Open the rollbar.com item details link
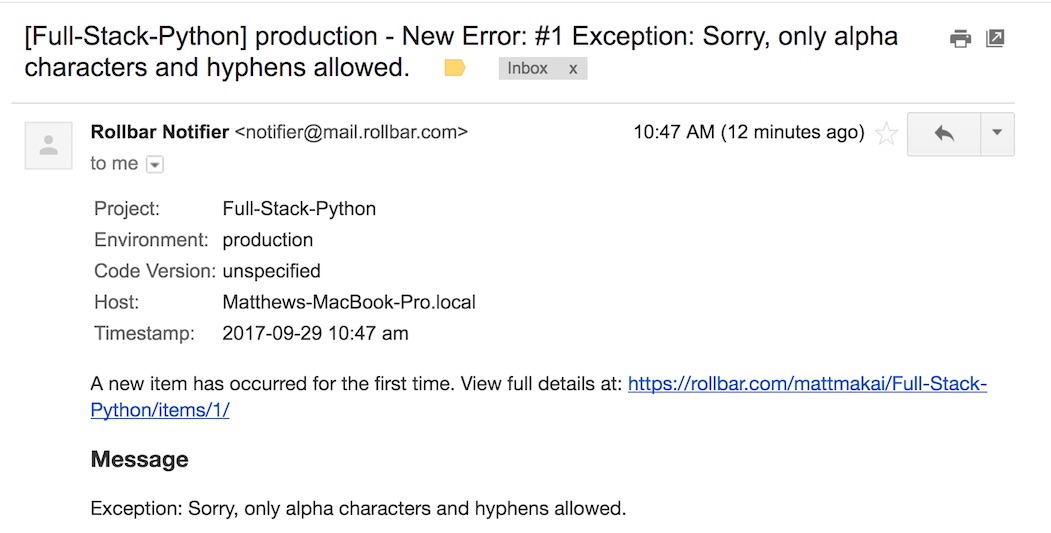Viewport: 1051px width, 533px height. (539, 397)
